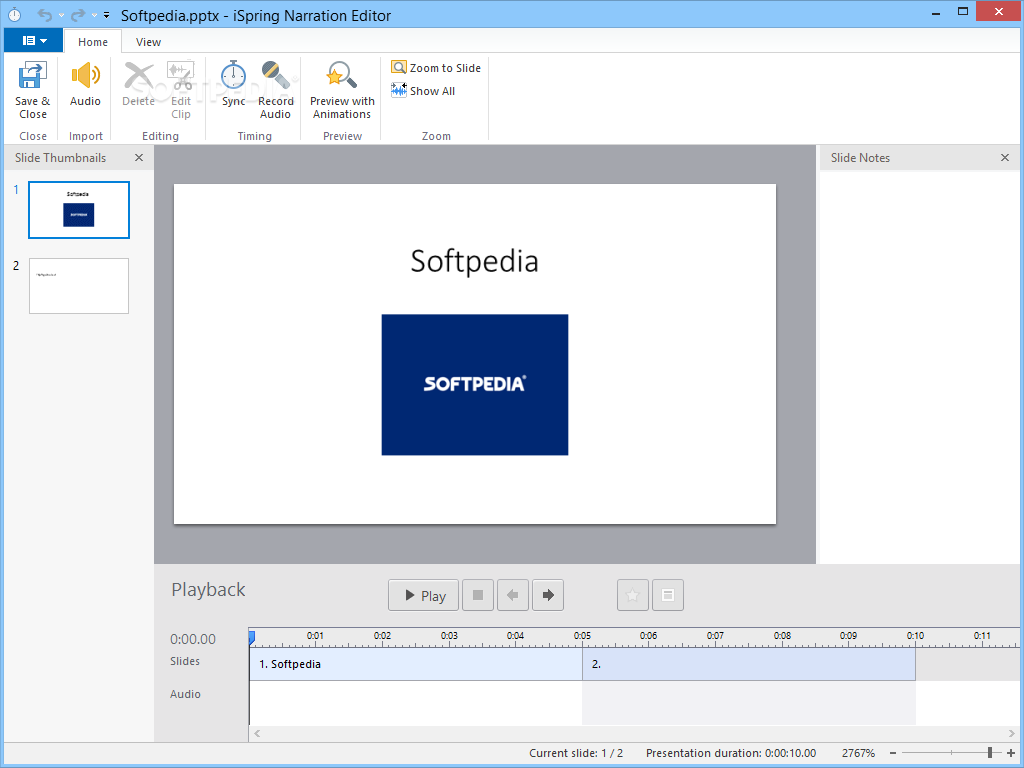
Task: Select slide 1 thumbnail
Action: [x=79, y=210]
